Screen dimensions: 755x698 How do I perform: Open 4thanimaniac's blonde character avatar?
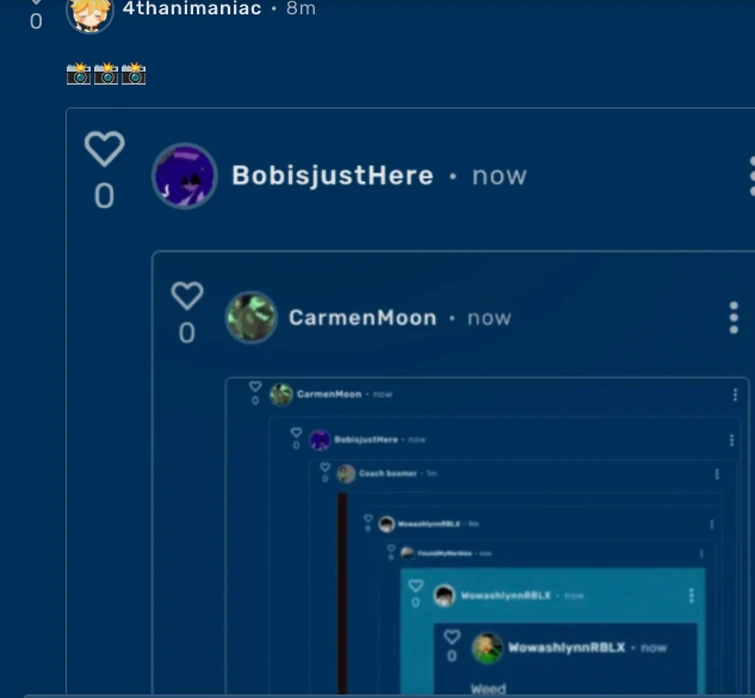(x=90, y=12)
